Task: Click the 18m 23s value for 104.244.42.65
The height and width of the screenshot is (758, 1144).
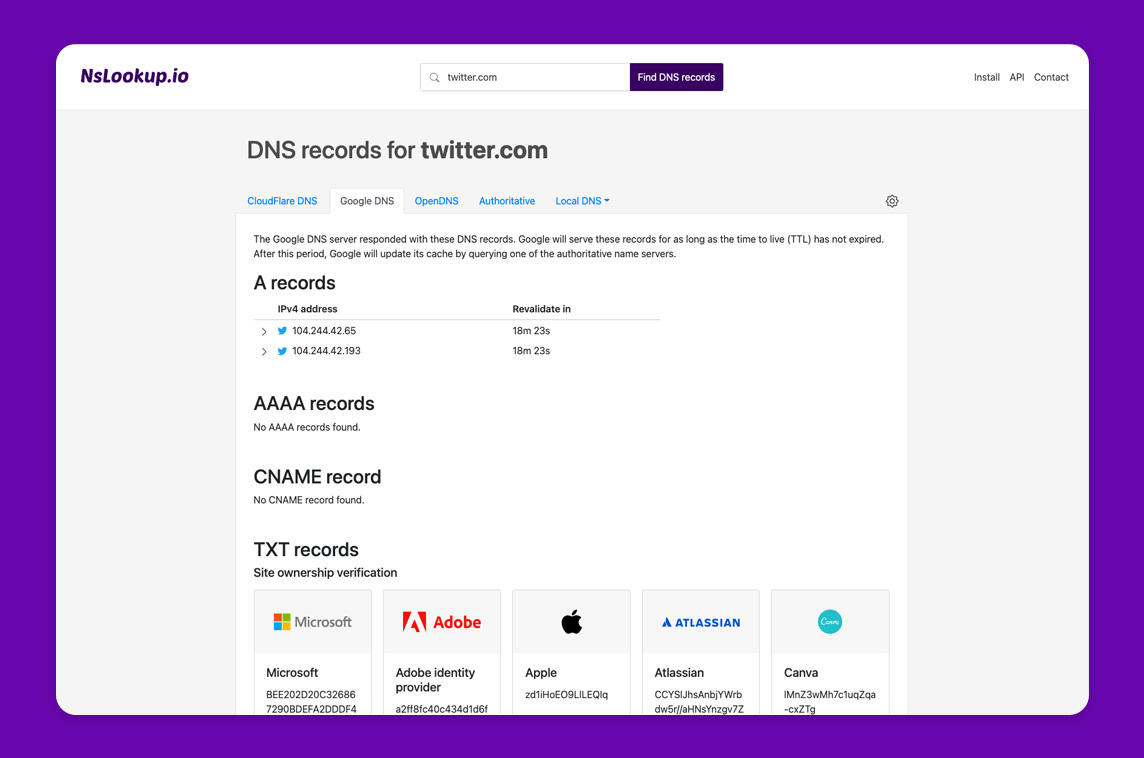Action: click(531, 330)
